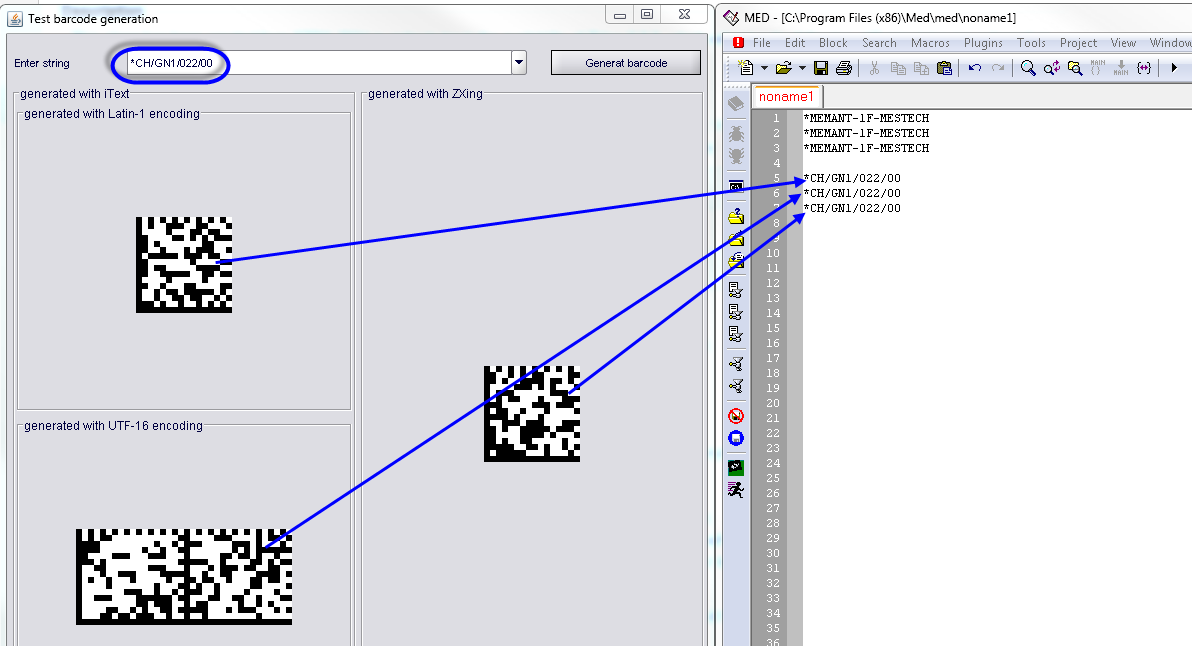Click the Enter string input field

coord(318,63)
